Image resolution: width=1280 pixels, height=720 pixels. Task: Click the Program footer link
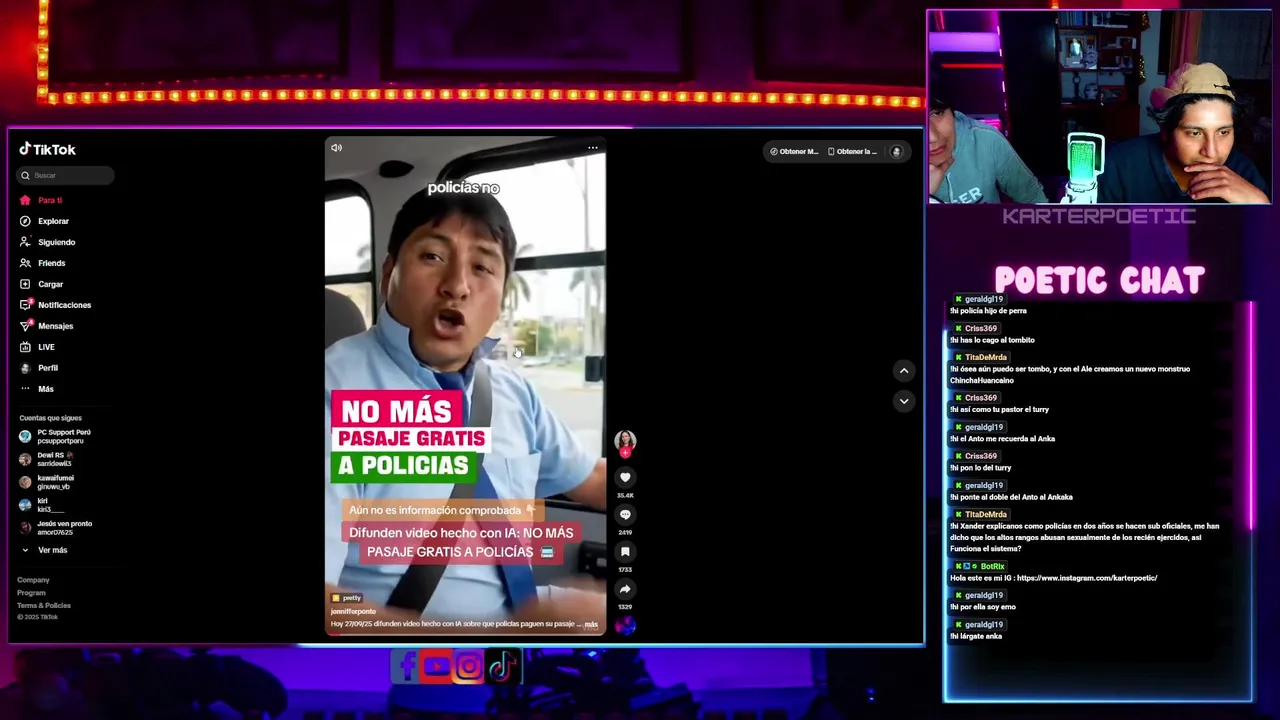coord(31,593)
